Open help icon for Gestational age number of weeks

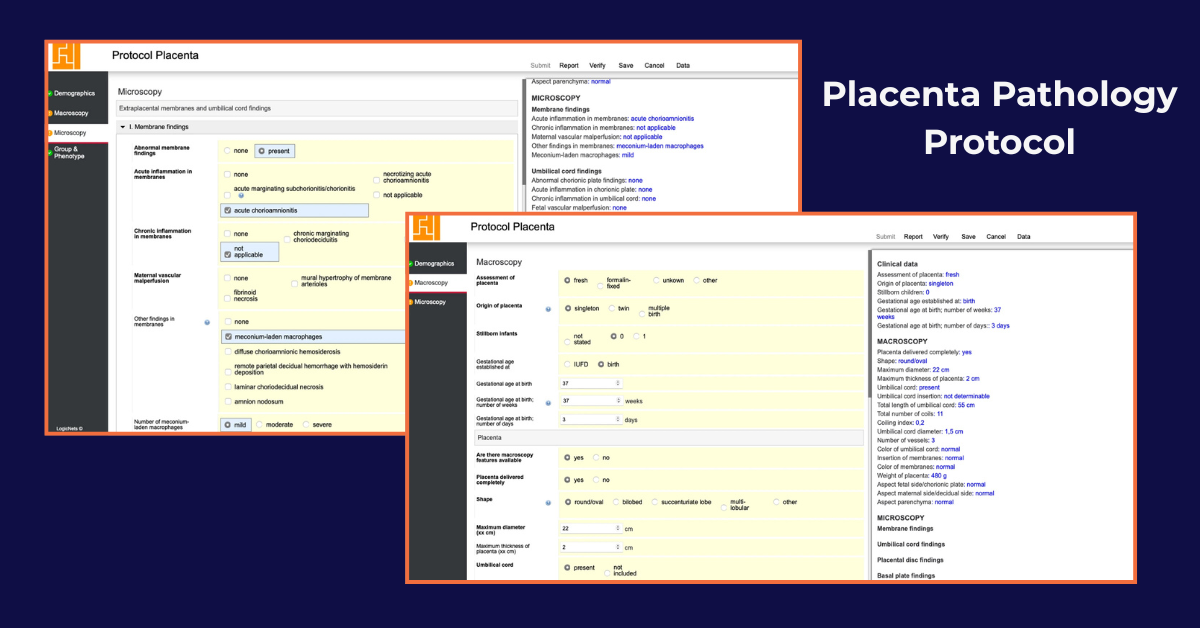548,401
